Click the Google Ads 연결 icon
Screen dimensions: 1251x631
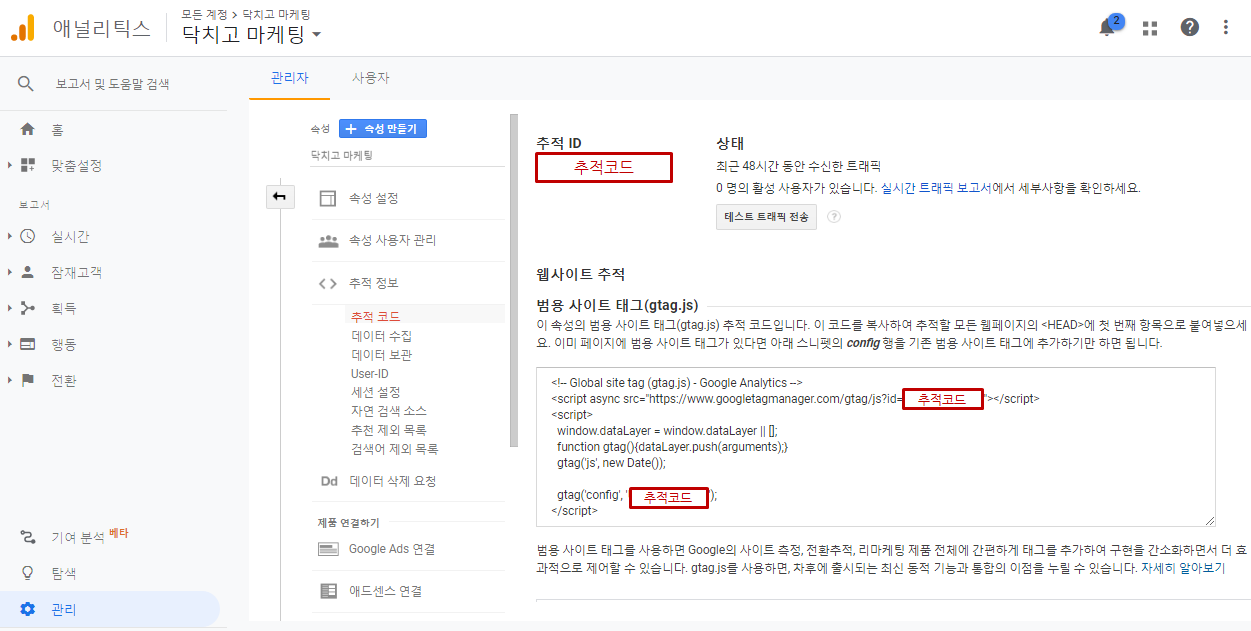[x=328, y=549]
